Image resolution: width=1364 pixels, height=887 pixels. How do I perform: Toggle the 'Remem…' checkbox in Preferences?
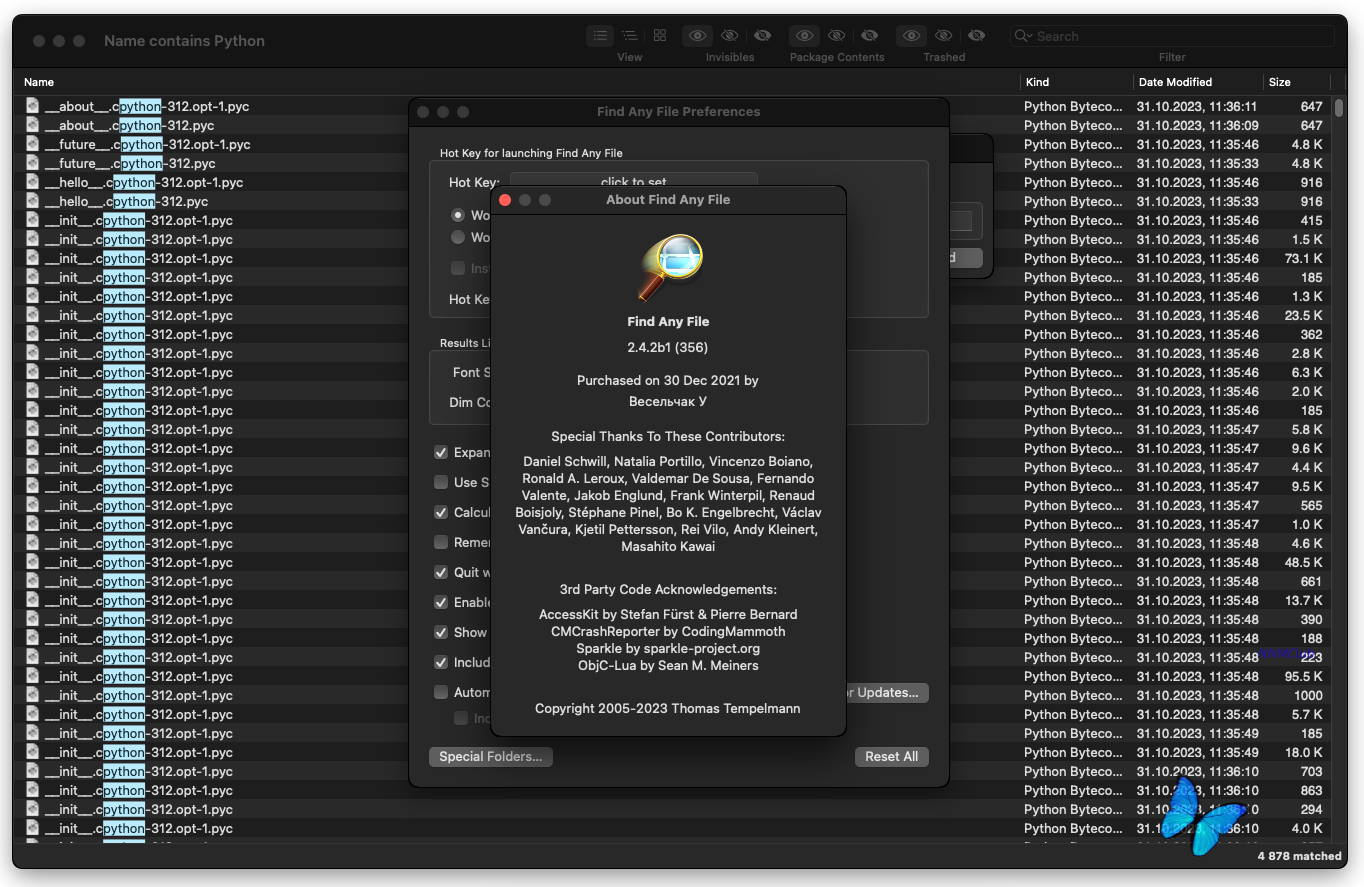click(441, 542)
